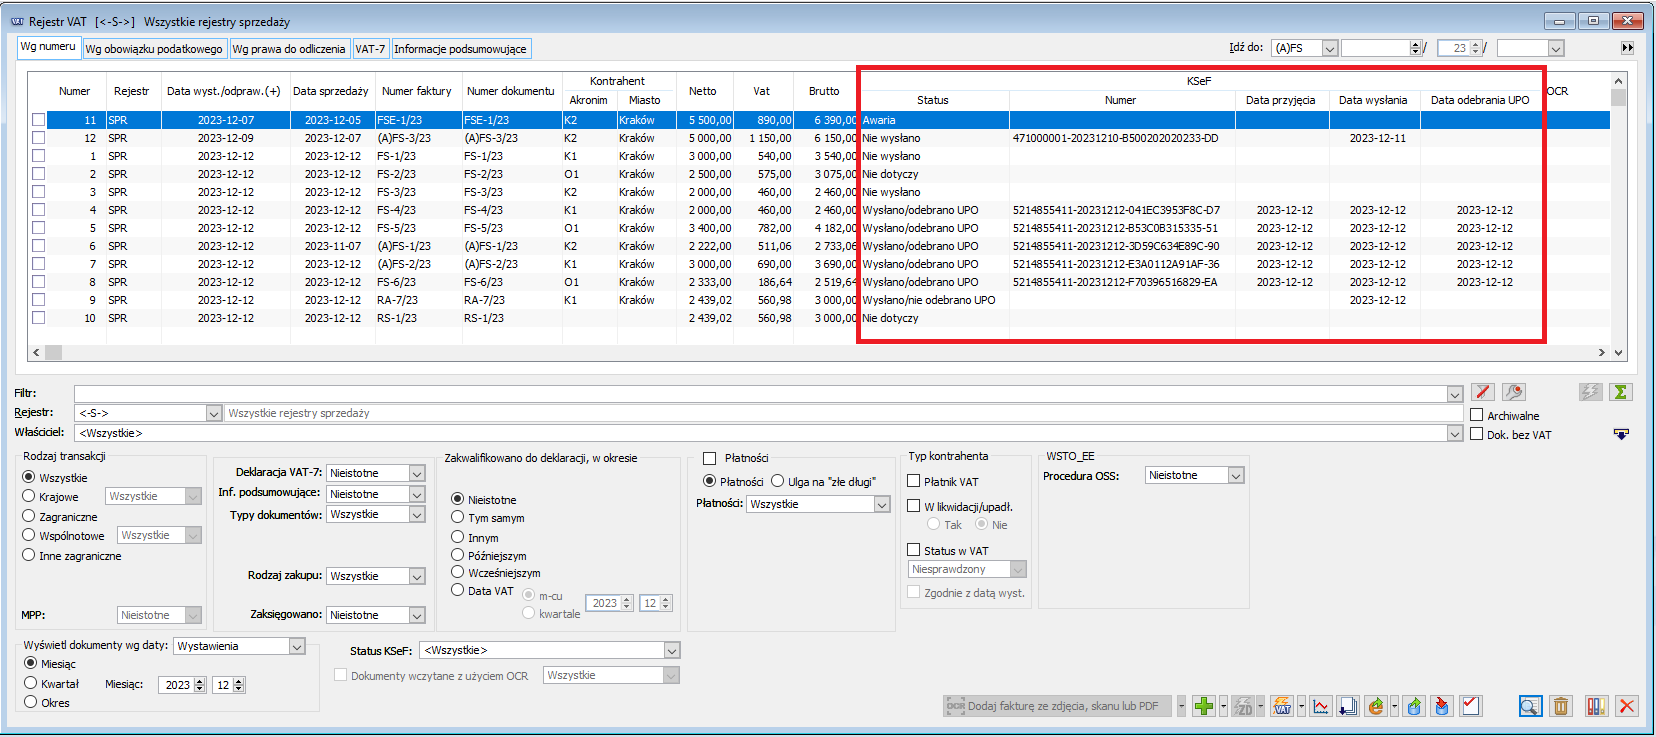The width and height of the screenshot is (1656, 737).
Task: Click the double arrow fast-forward icon at top right
Action: [1628, 48]
